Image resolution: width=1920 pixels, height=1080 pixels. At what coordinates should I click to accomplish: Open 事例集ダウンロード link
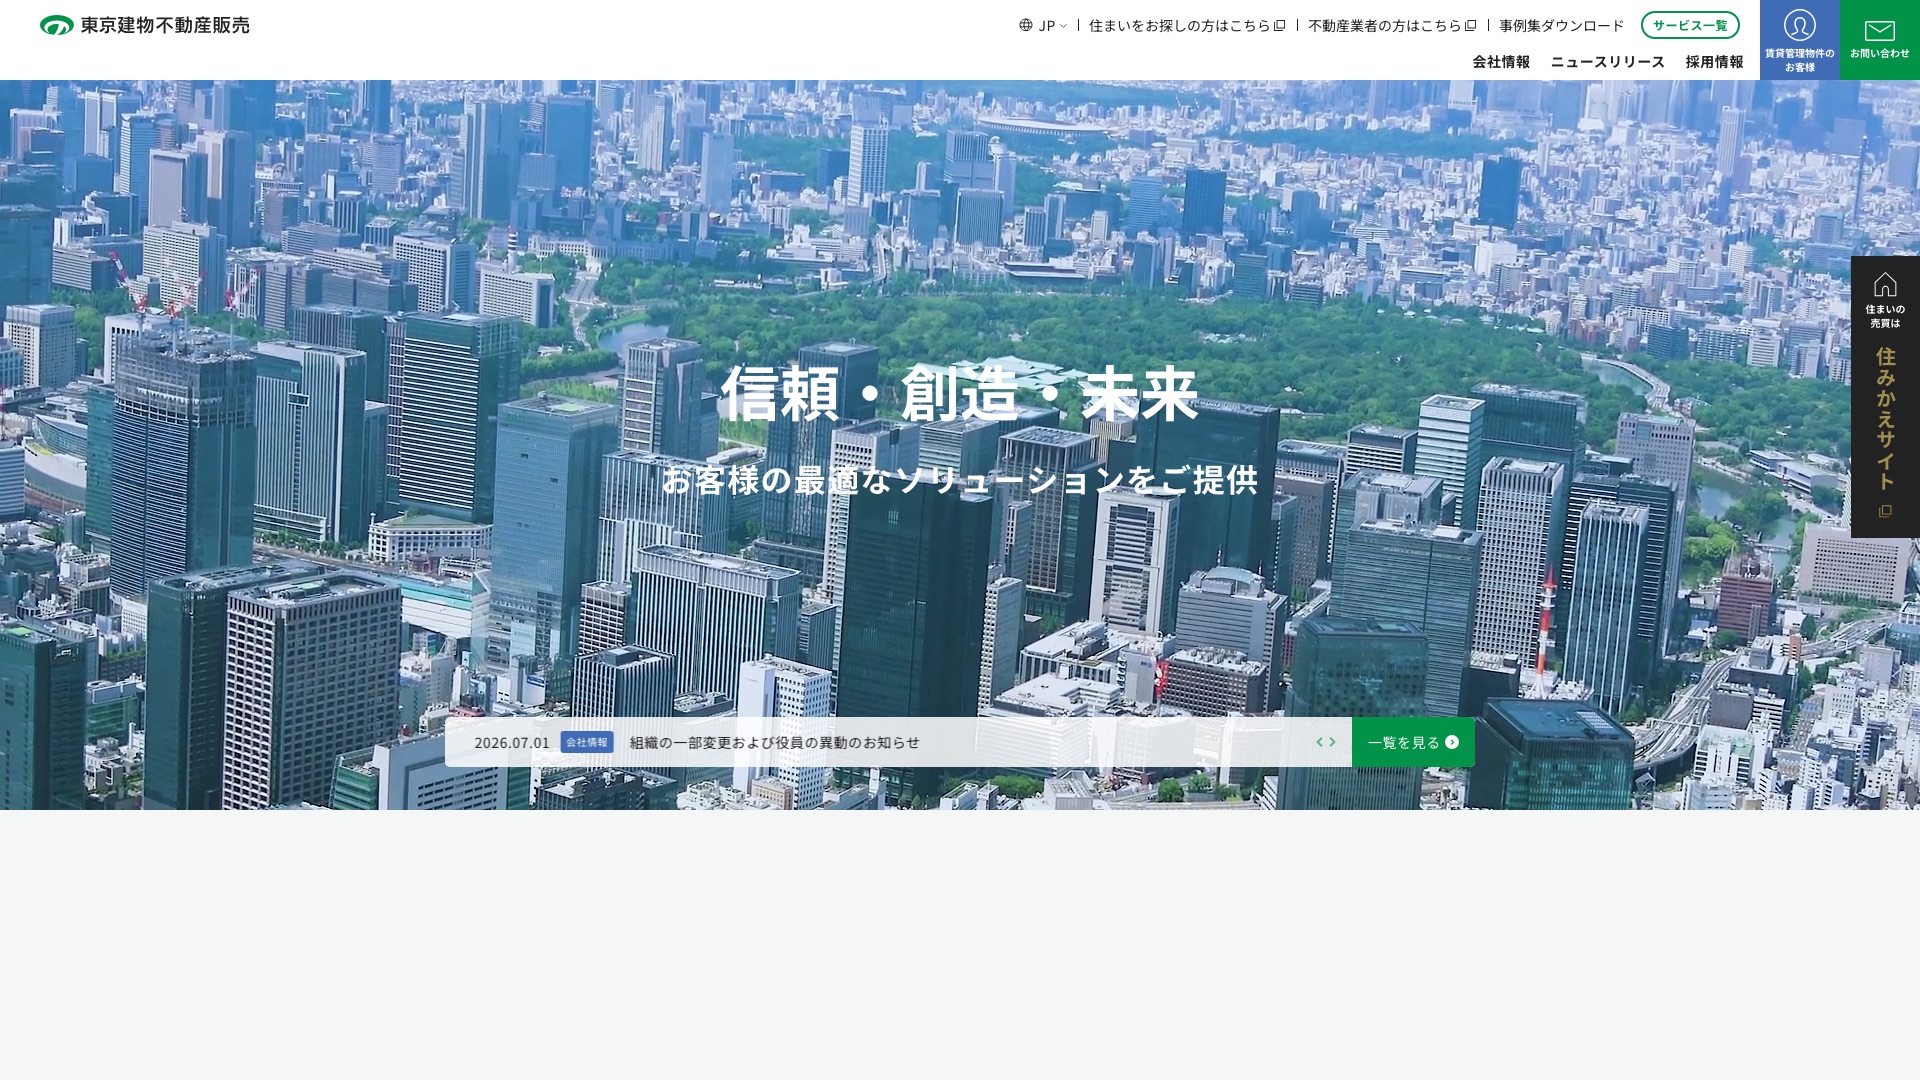point(1561,25)
